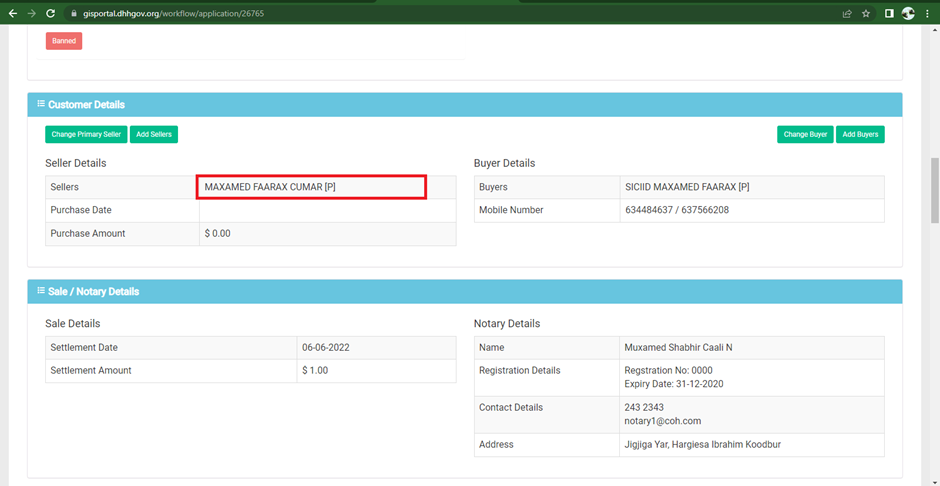Click mobile number 634484637 / 637566208
This screenshot has height=486, width=940.
(677, 210)
